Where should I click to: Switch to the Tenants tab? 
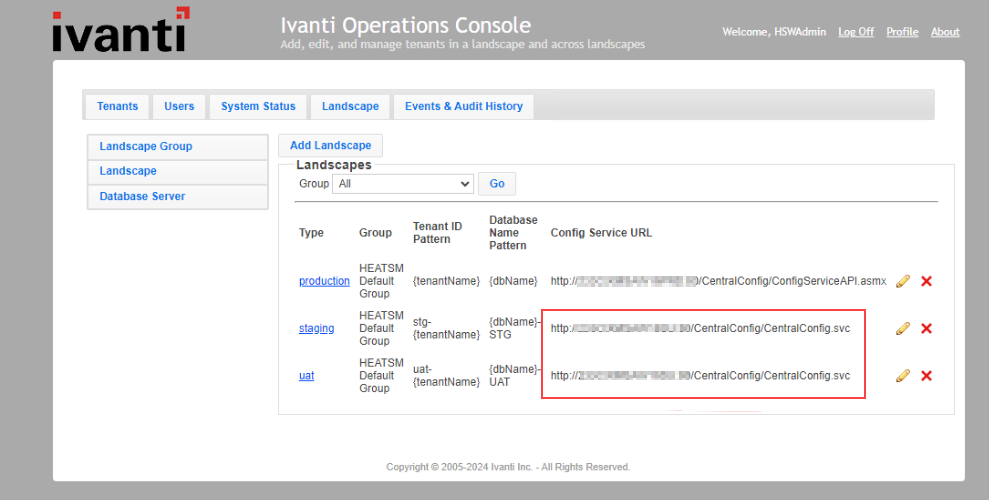[x=118, y=106]
